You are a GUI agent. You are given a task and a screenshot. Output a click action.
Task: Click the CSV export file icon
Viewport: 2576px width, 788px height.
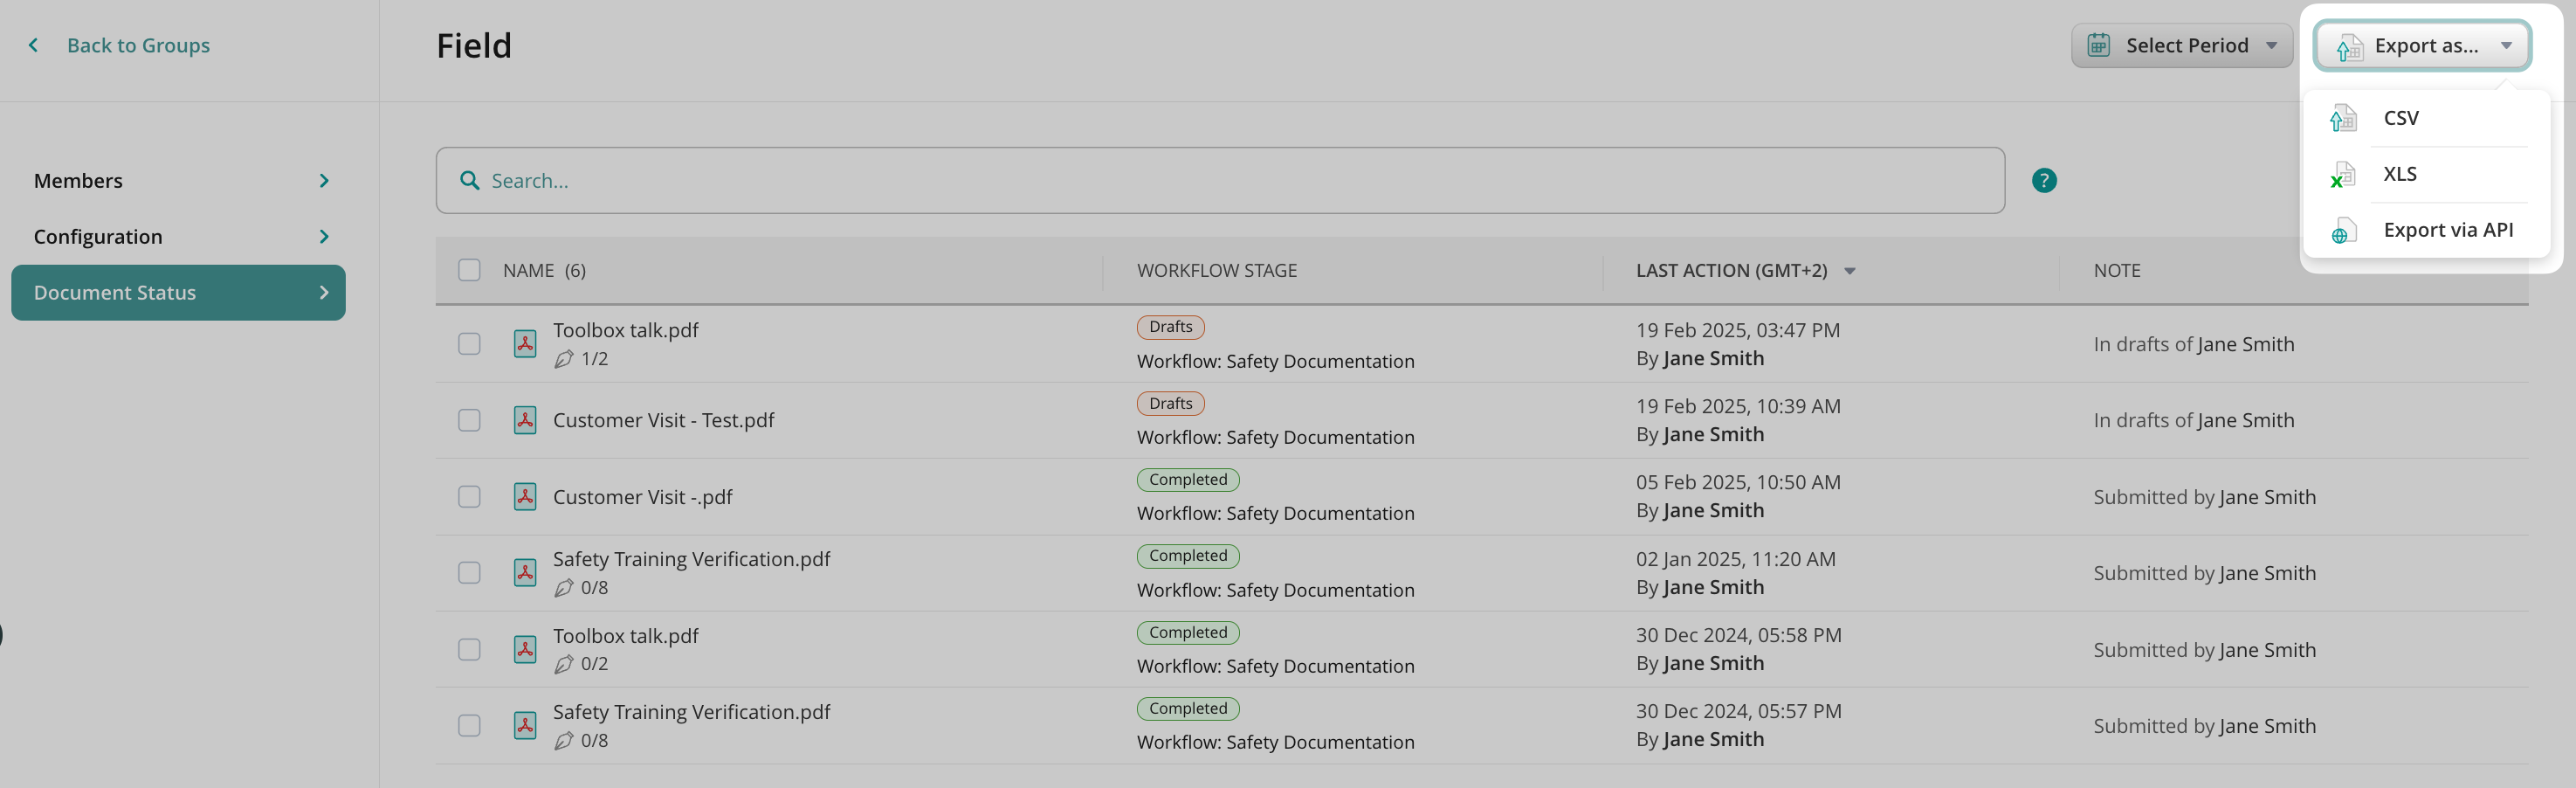(x=2342, y=118)
